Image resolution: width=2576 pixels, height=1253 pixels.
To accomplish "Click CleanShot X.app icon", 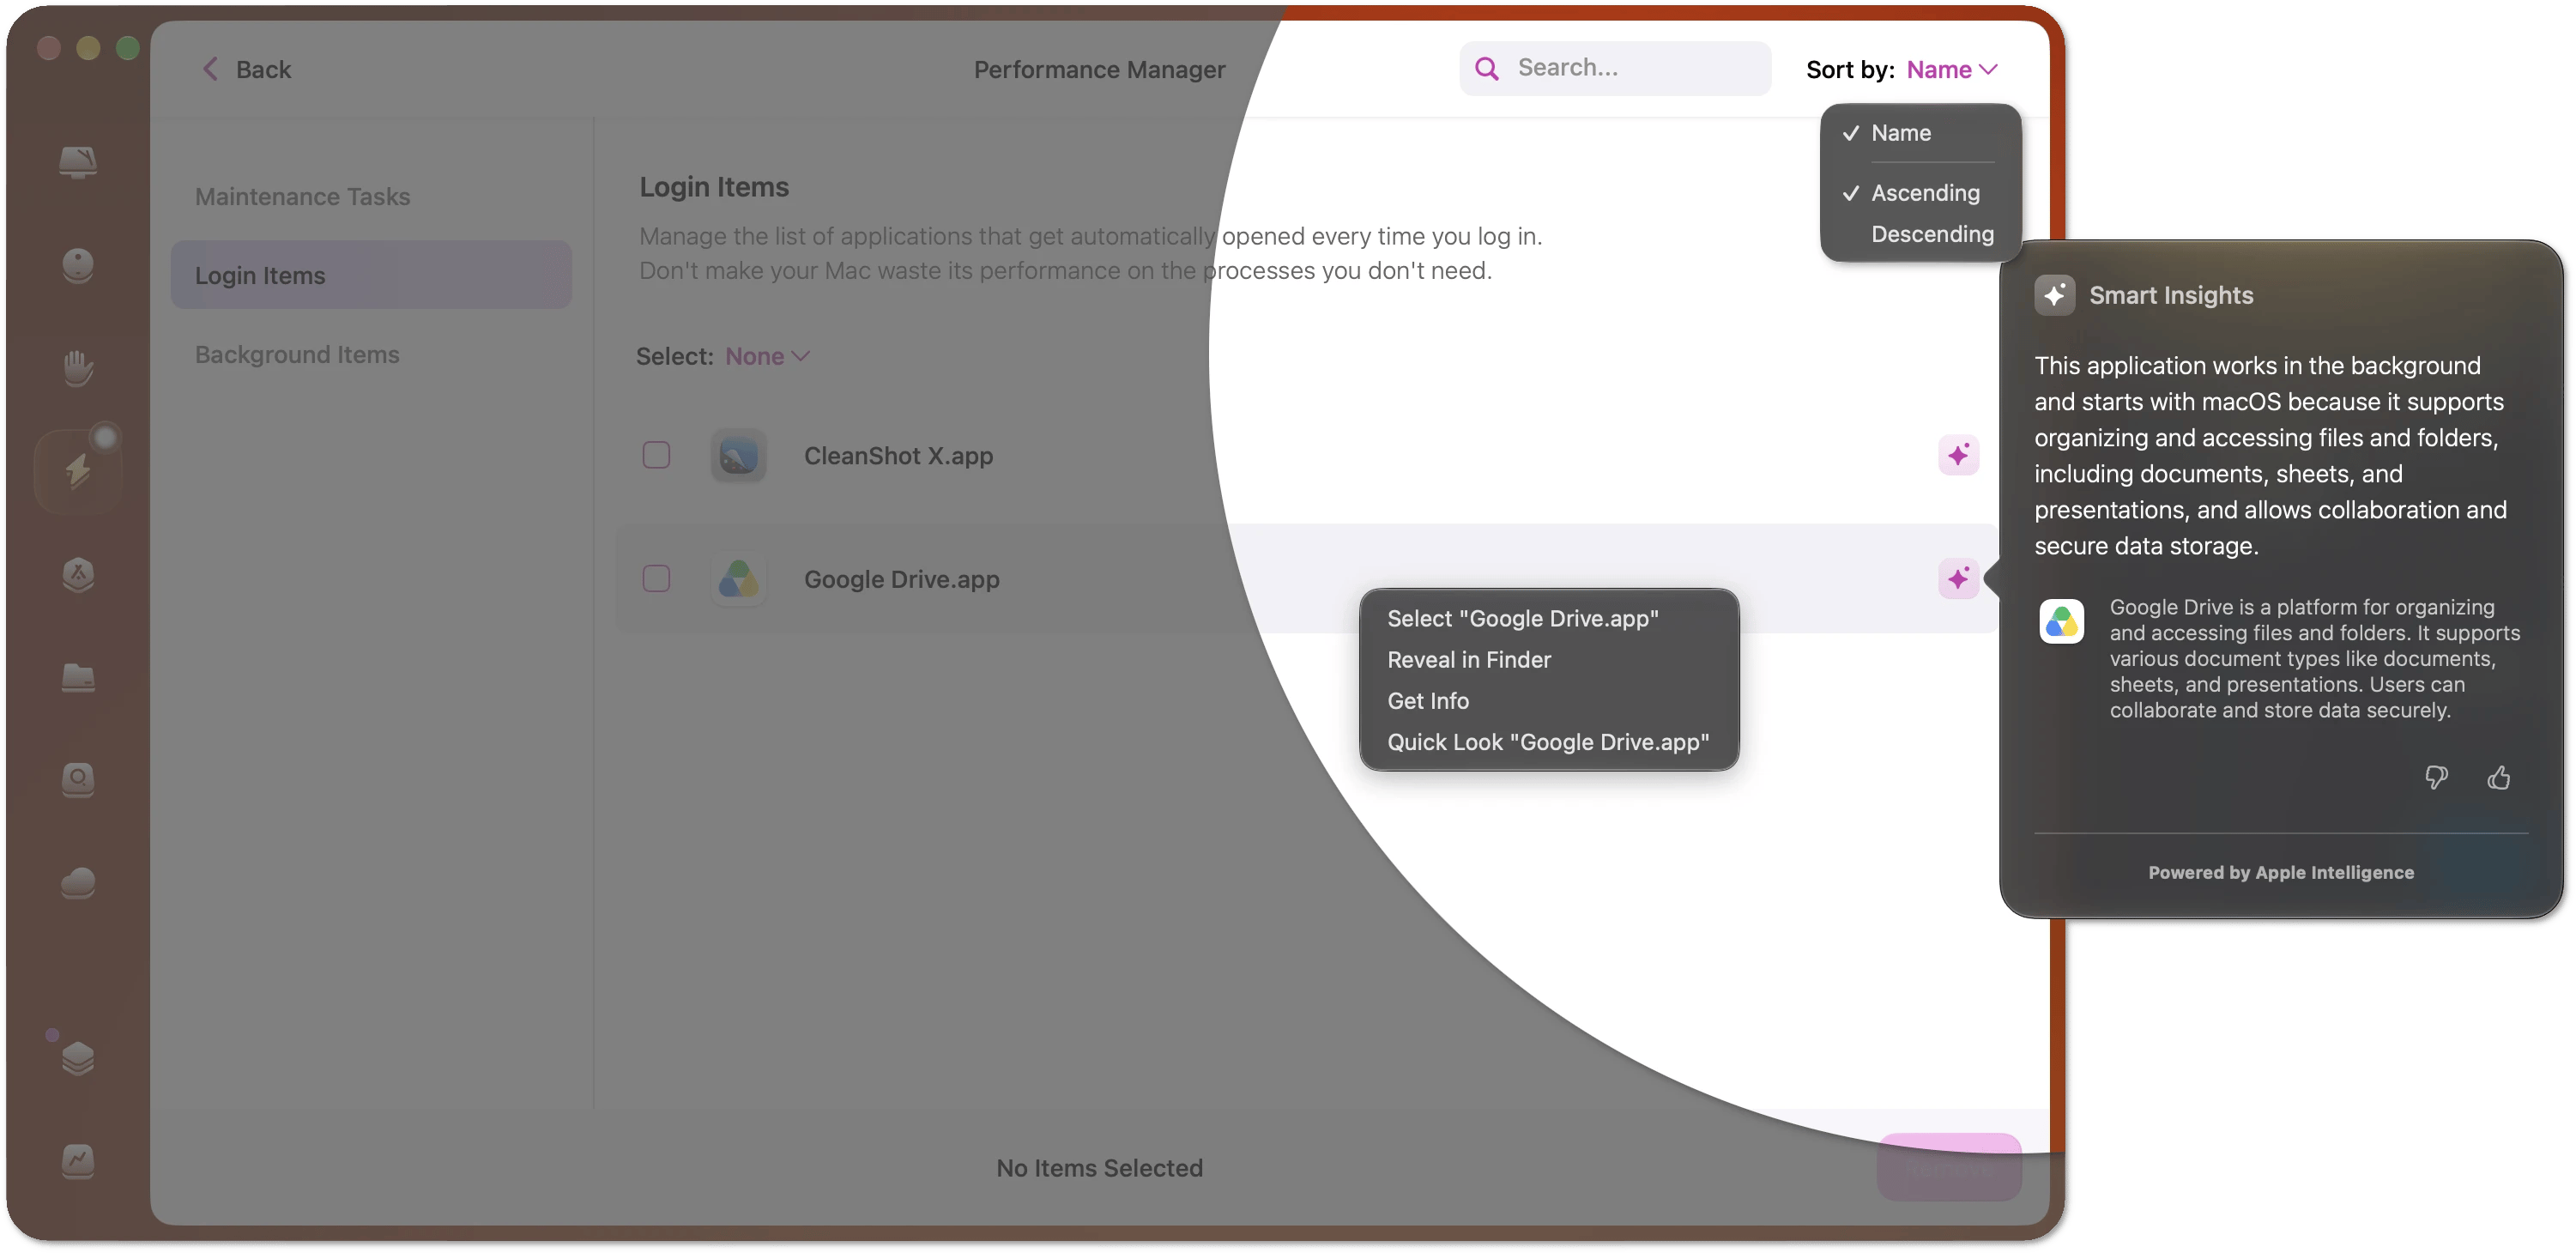I will (x=738, y=456).
